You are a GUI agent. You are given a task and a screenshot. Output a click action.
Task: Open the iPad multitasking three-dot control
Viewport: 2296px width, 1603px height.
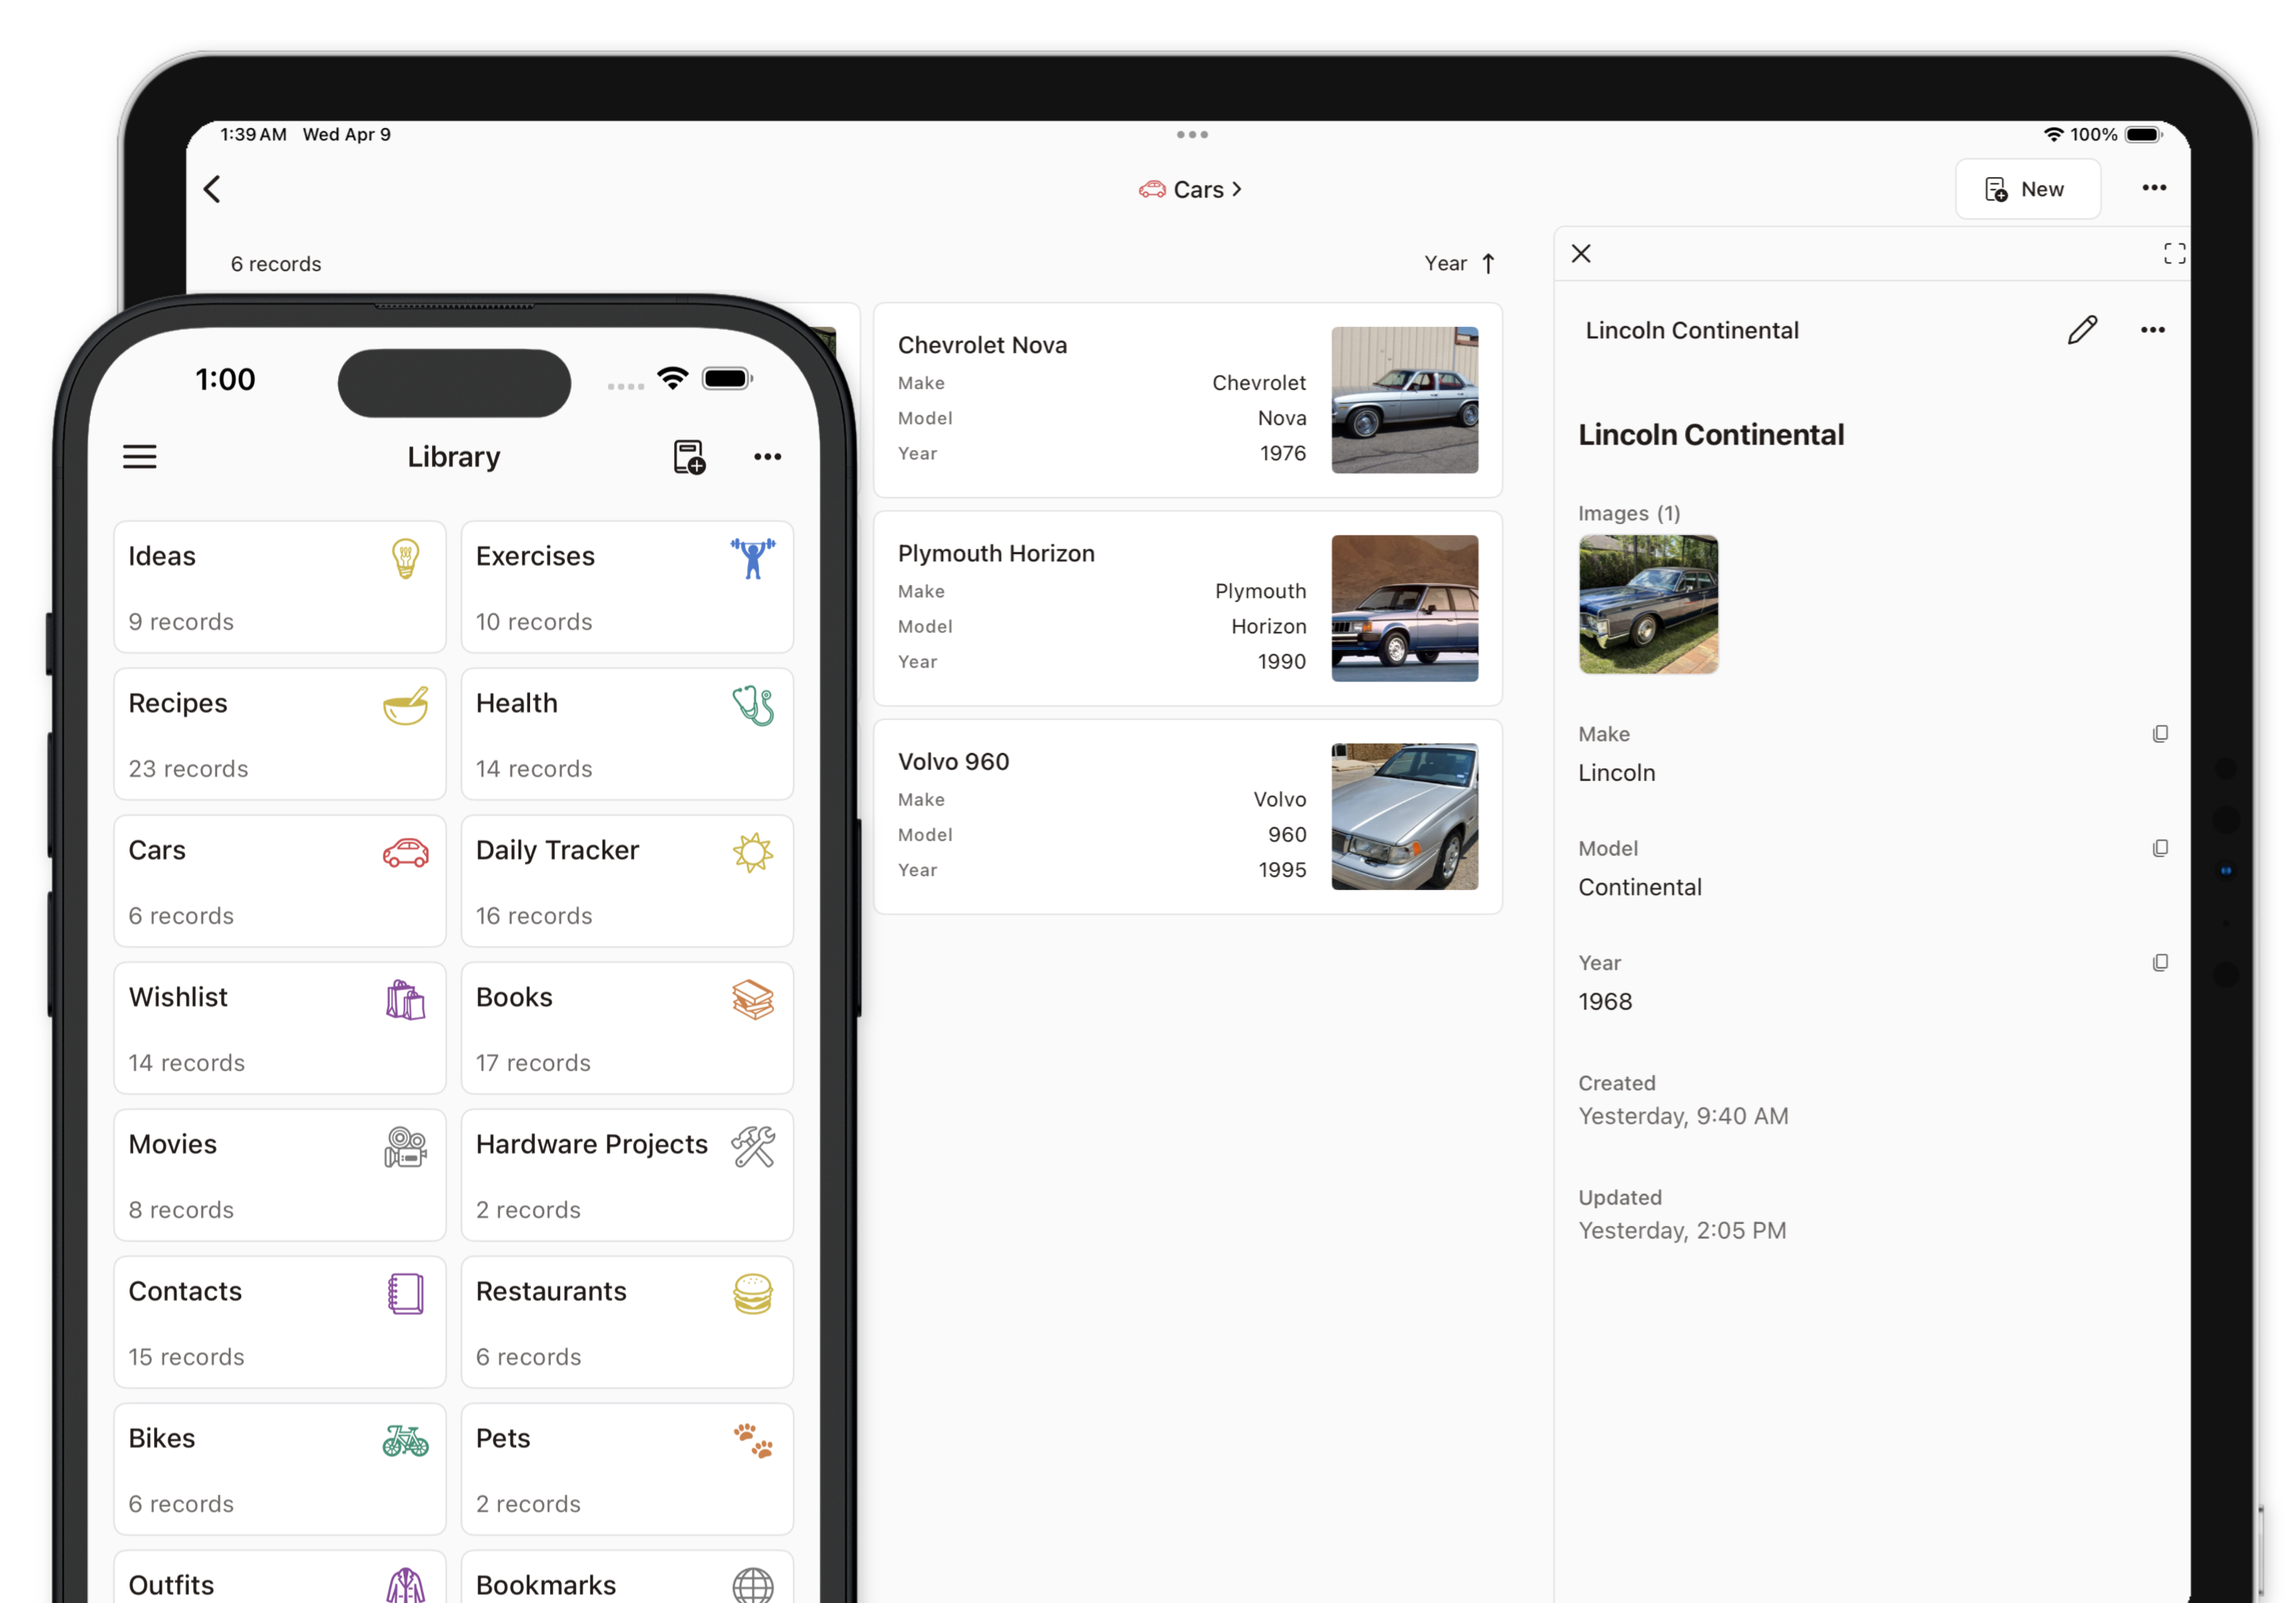click(x=1192, y=134)
